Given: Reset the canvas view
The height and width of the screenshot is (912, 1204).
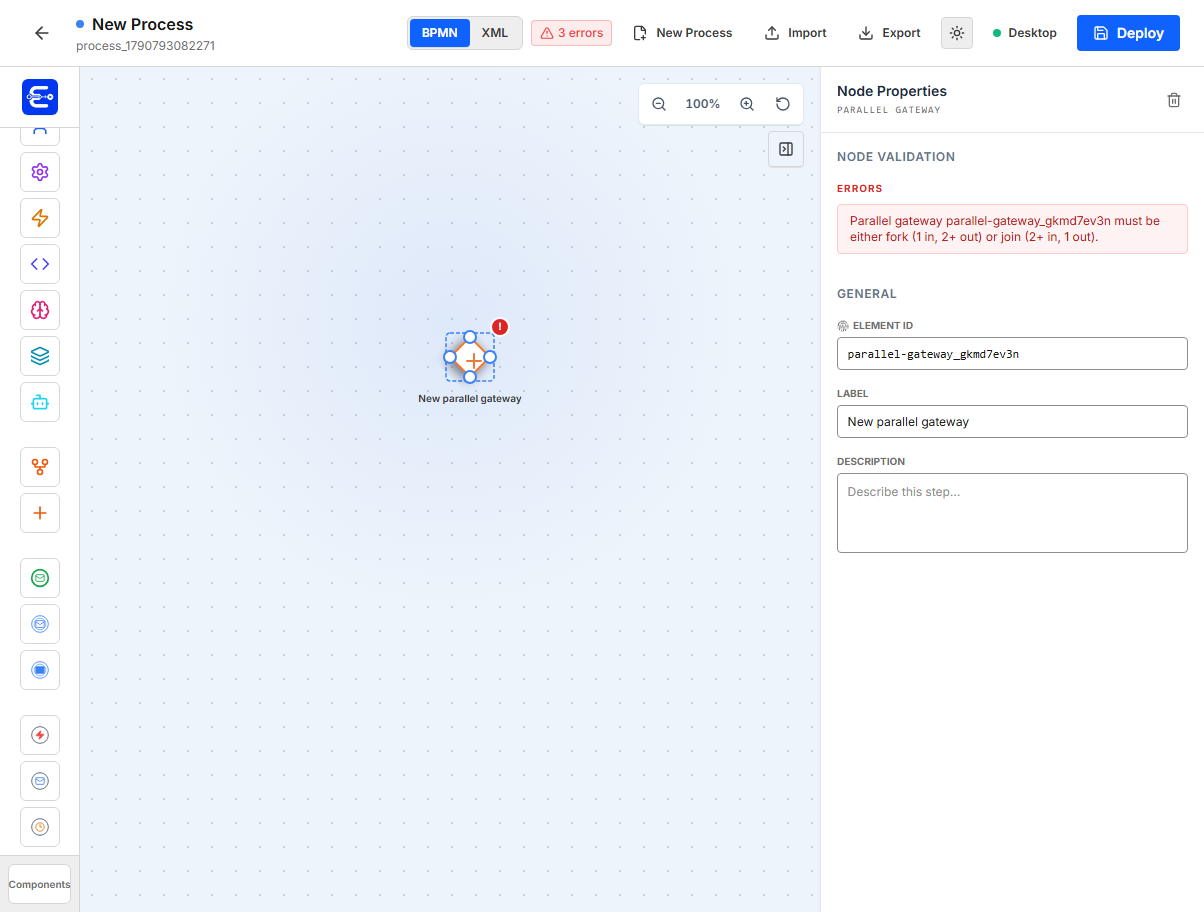Looking at the screenshot, I should (783, 104).
